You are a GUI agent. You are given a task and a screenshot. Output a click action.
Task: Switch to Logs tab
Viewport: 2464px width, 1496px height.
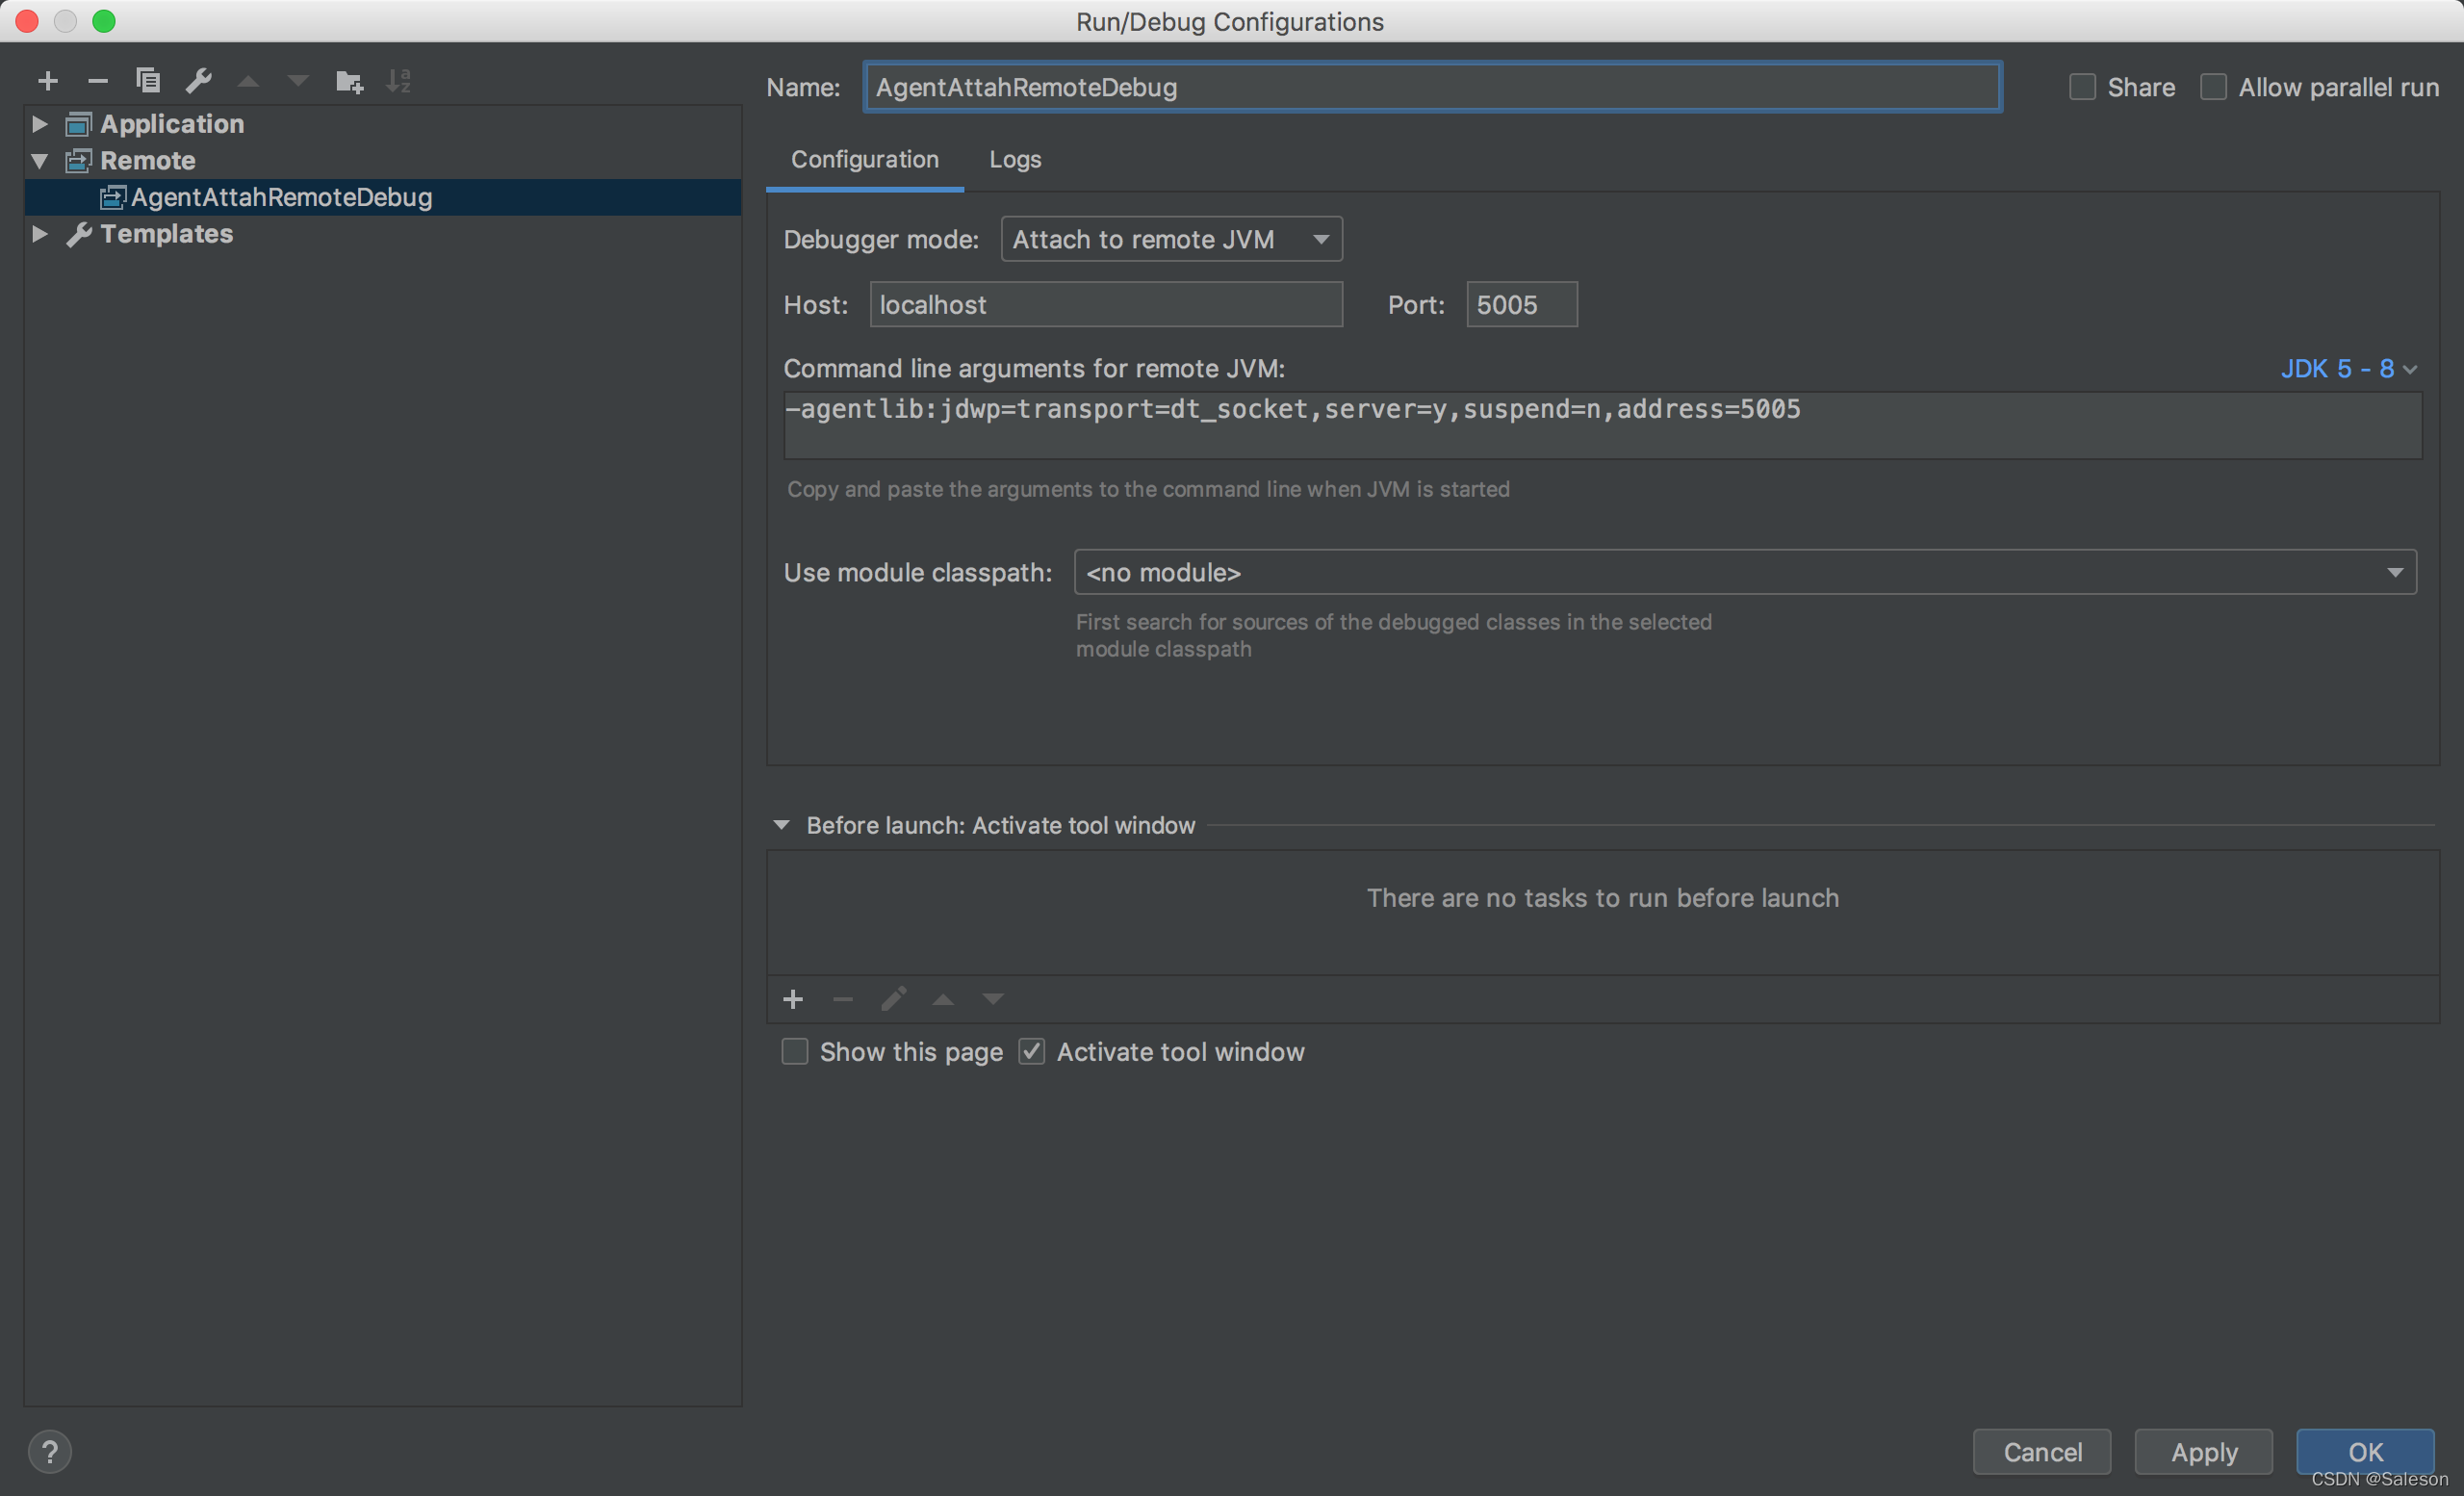(x=1015, y=160)
